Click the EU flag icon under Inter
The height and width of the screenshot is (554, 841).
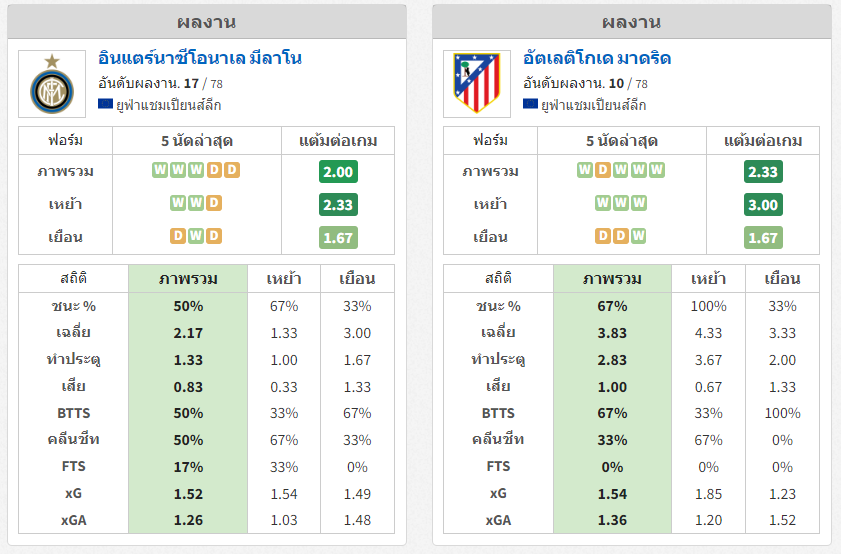pos(105,104)
